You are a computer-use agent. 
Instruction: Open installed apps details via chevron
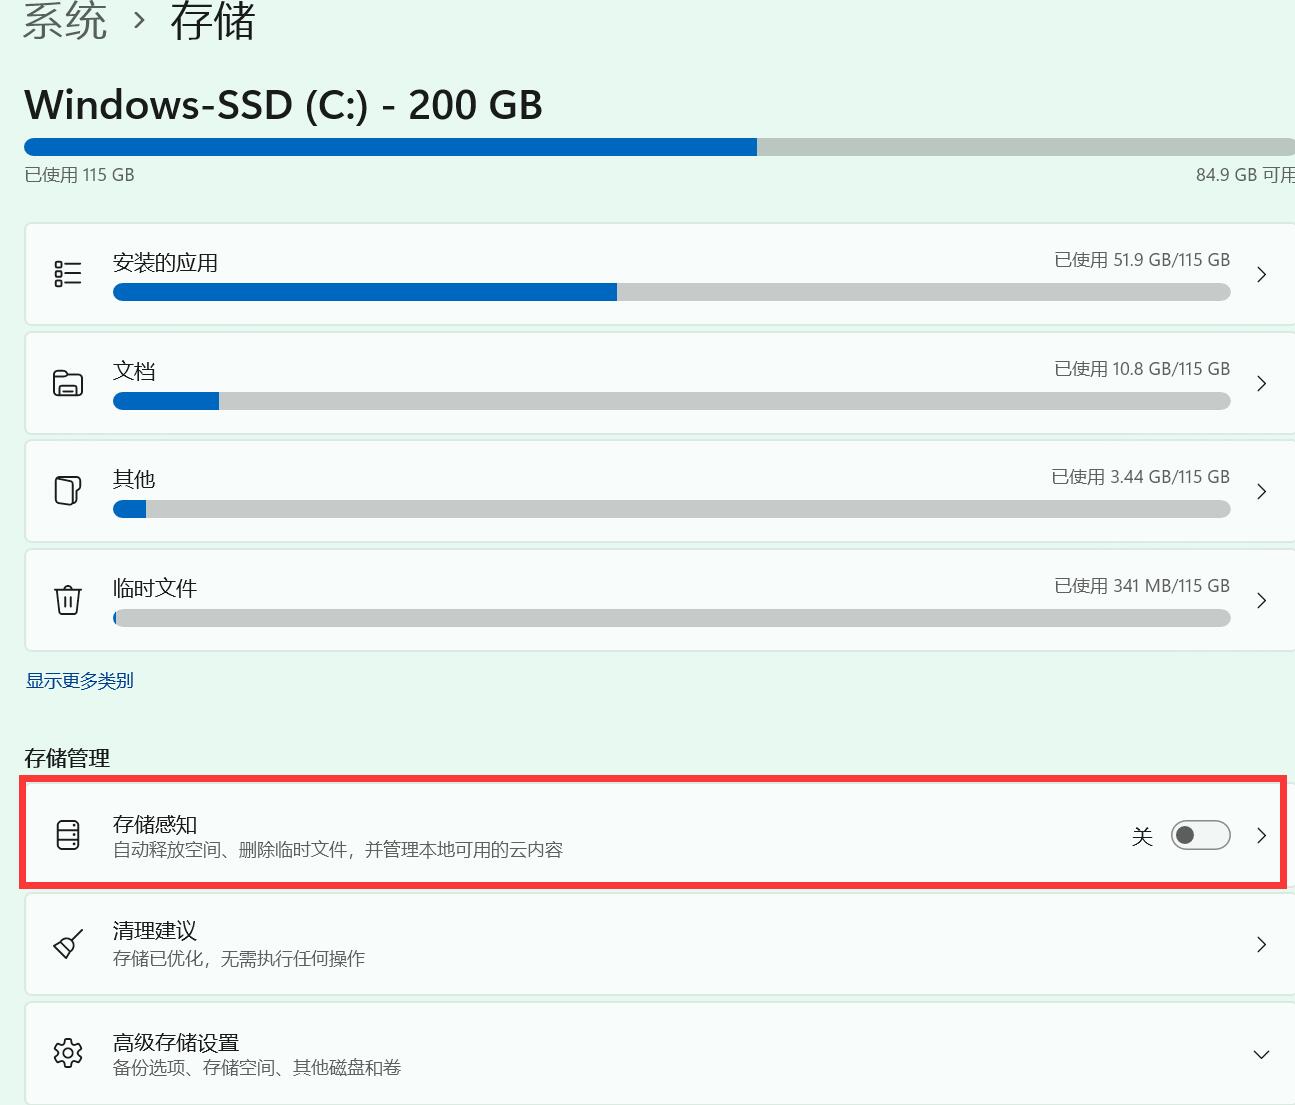tap(1261, 274)
